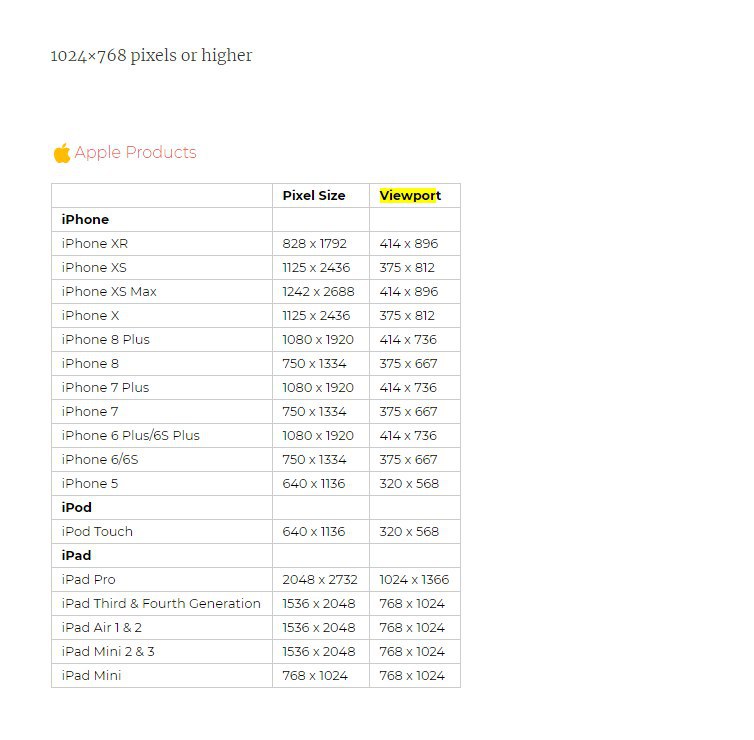Click the iPod section header row

click(256, 508)
